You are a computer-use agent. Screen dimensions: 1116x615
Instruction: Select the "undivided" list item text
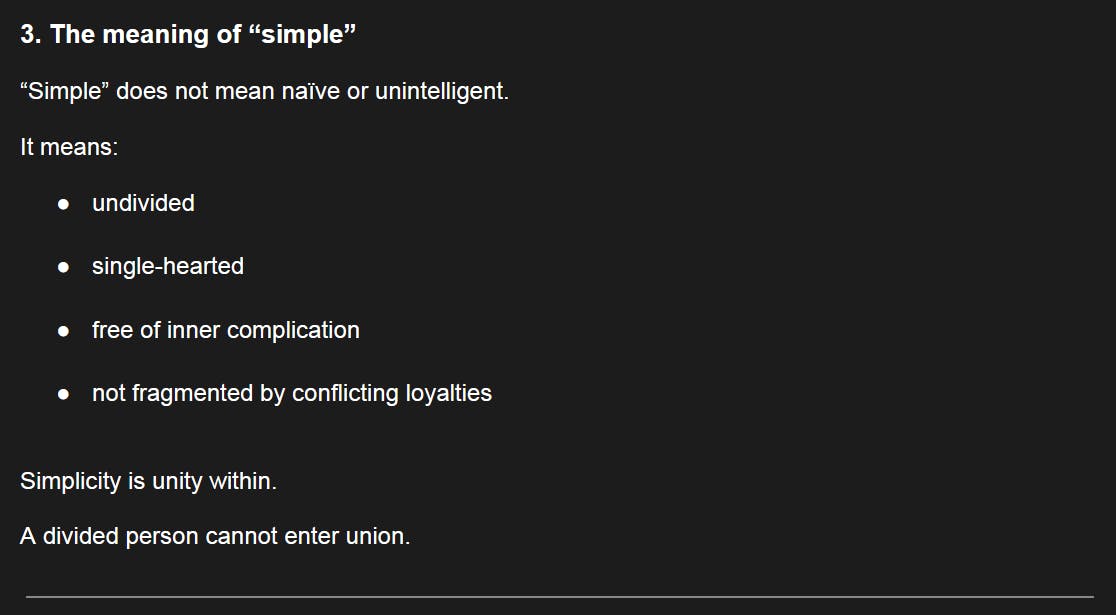[143, 204]
